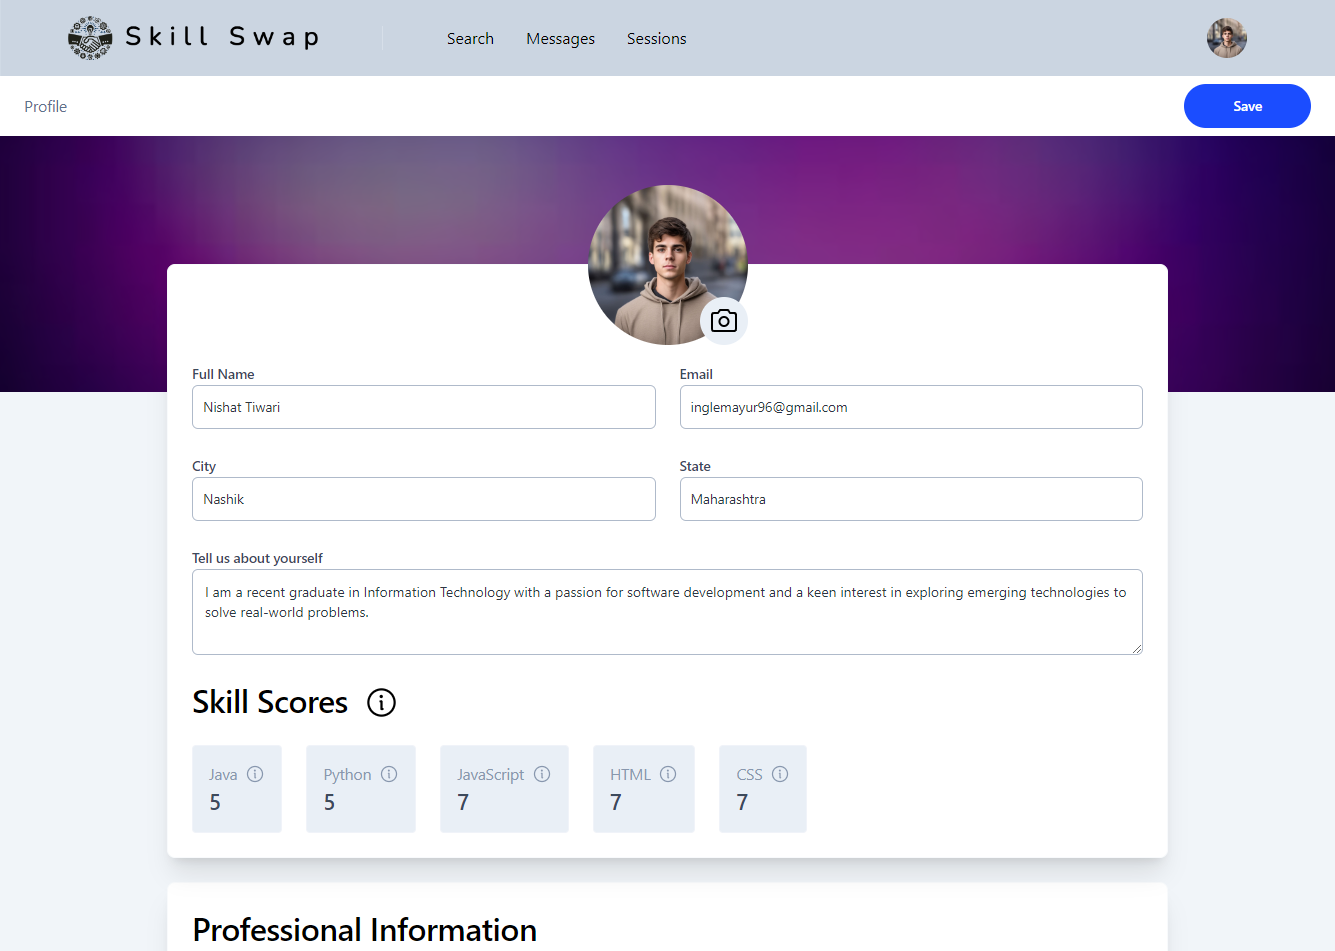Viewport: 1335px width, 951px height.
Task: Click the info icon beside JavaScript skill
Action: [542, 773]
